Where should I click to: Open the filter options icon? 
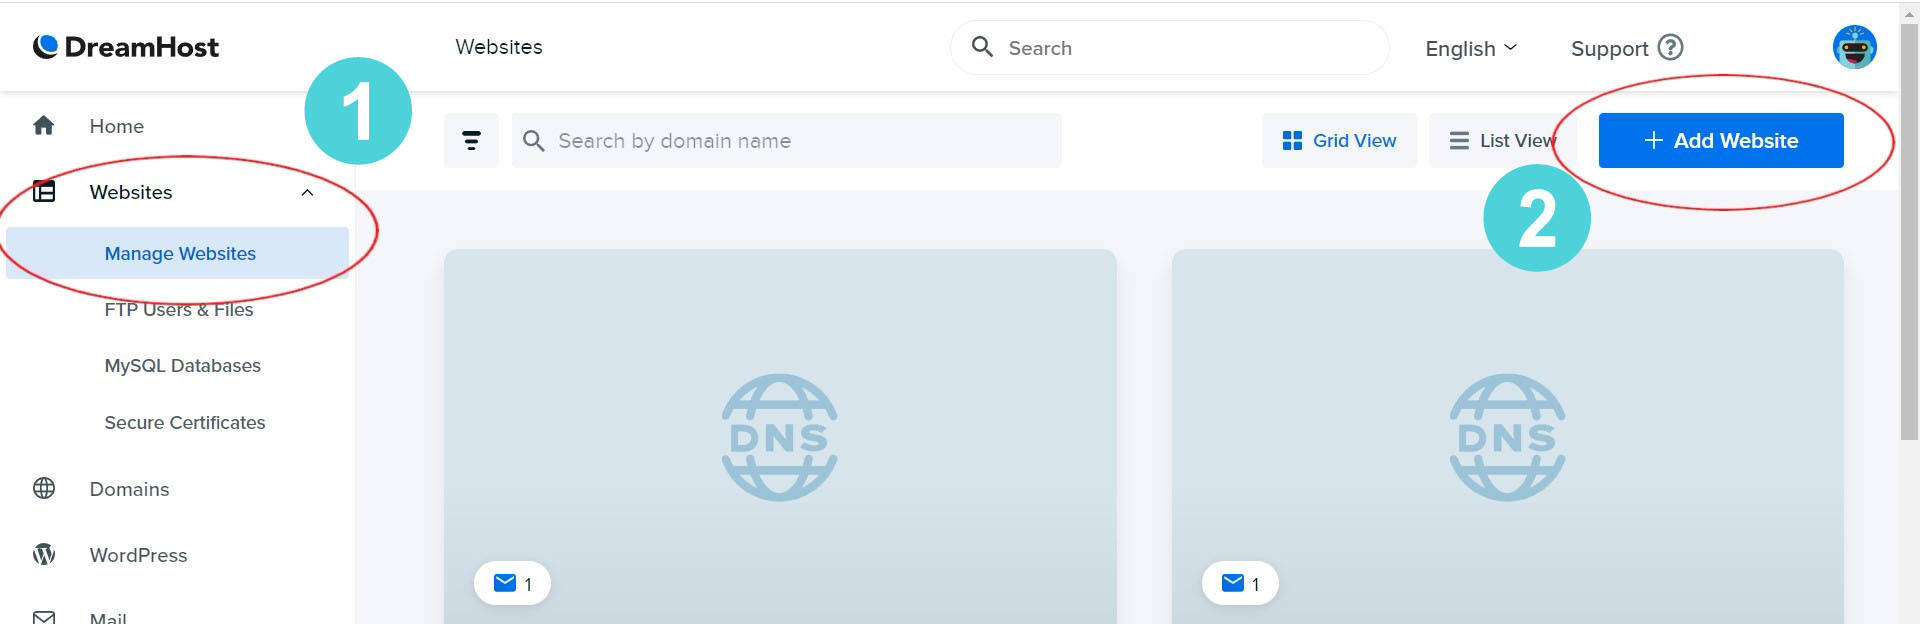[471, 141]
